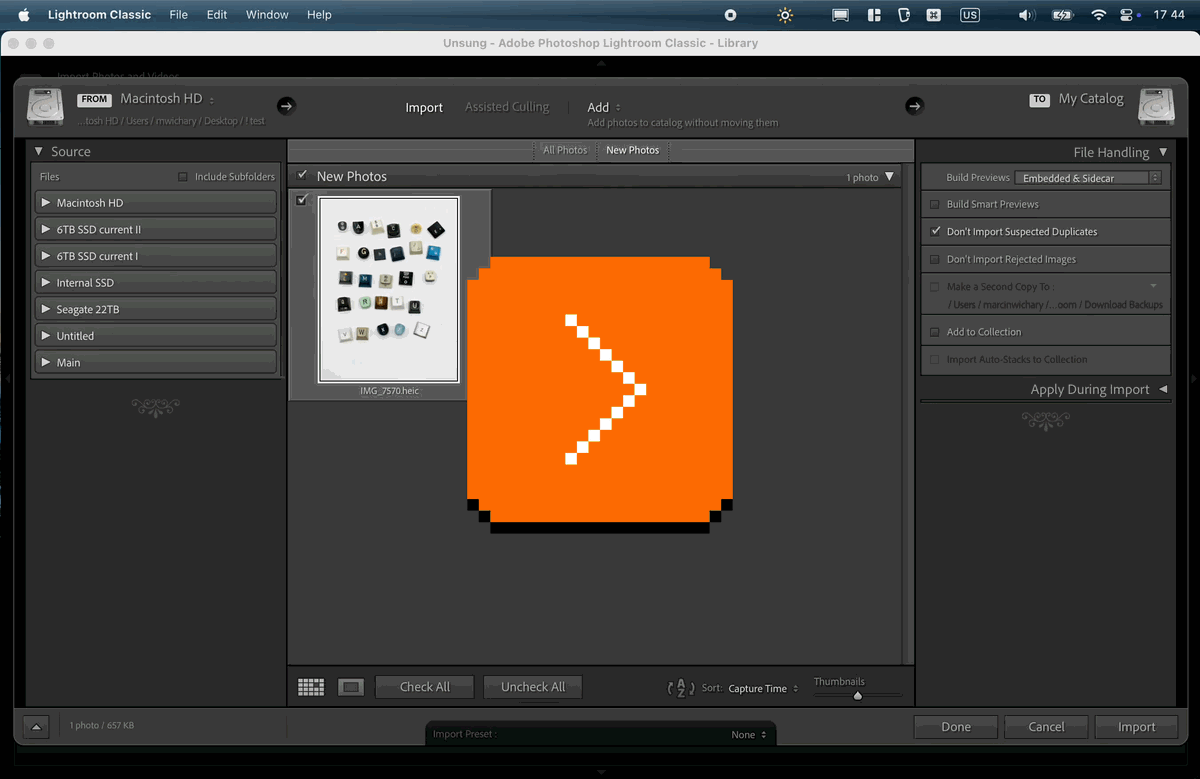This screenshot has height=779, width=1200.
Task: Click the up-triangle minimize dialog icon
Action: 36,727
